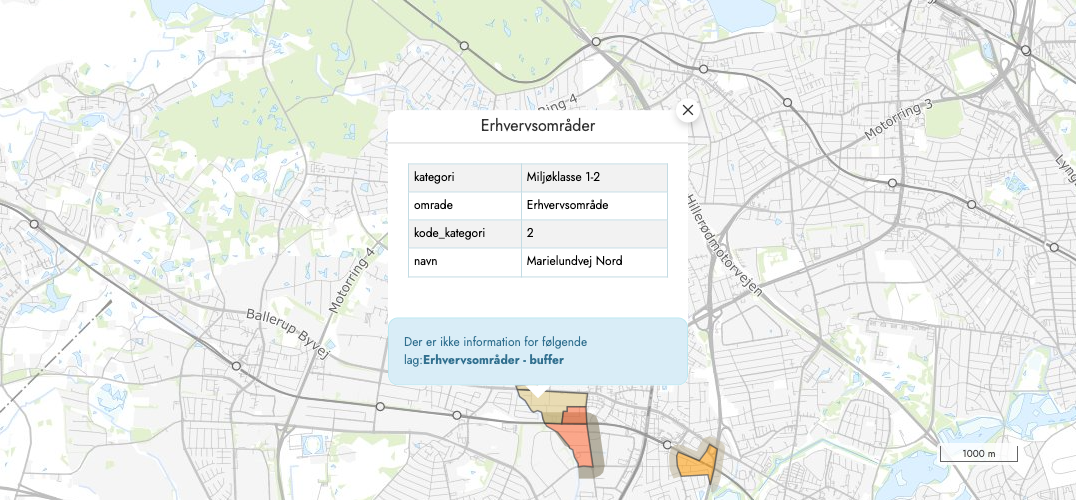Click the 'Motorring 3' road label

(898, 119)
